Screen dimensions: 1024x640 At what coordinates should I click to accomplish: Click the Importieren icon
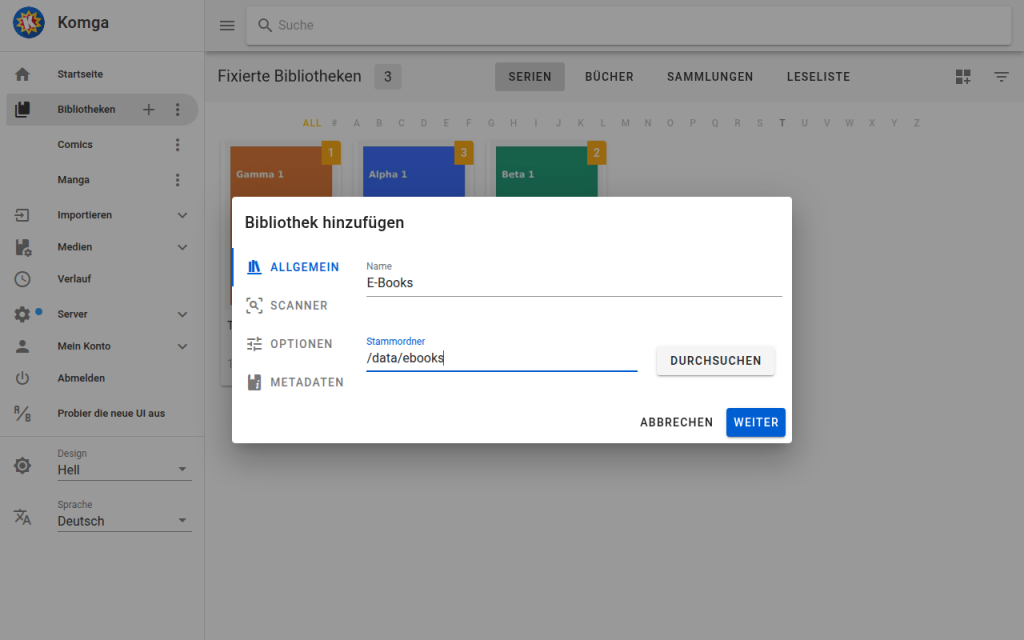pyautogui.click(x=22, y=215)
